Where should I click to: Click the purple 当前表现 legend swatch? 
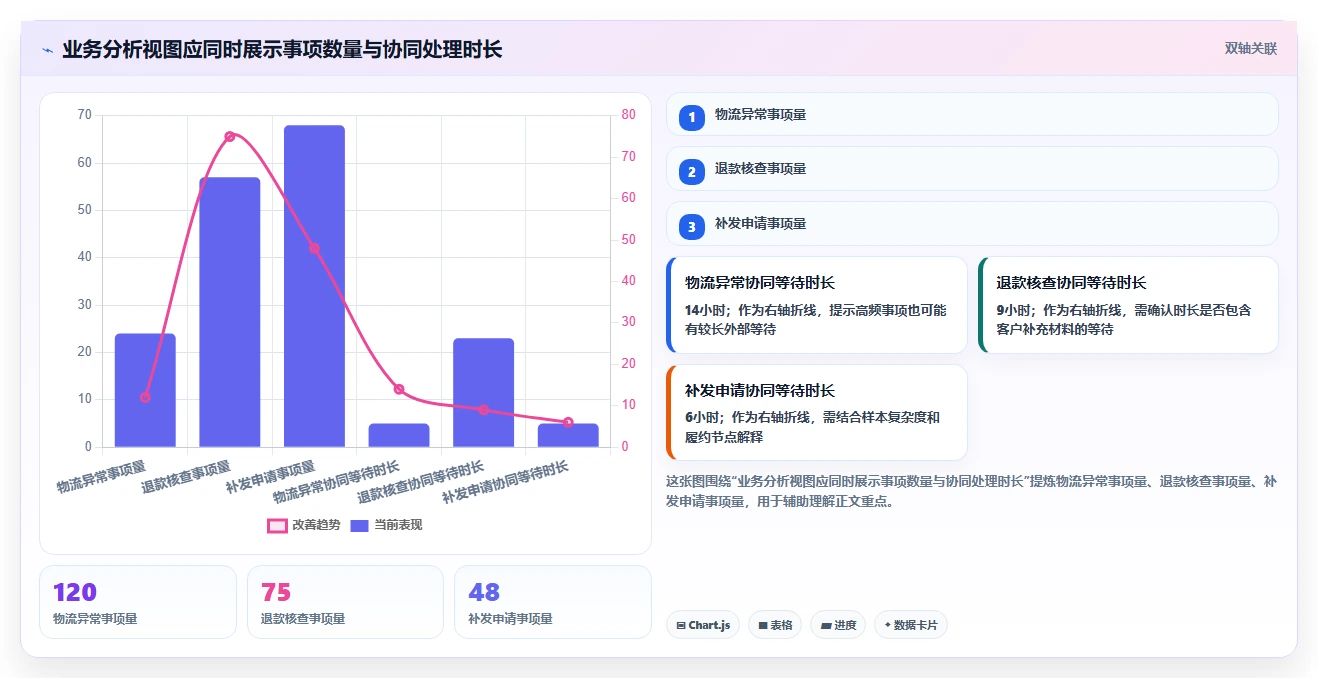(x=360, y=526)
